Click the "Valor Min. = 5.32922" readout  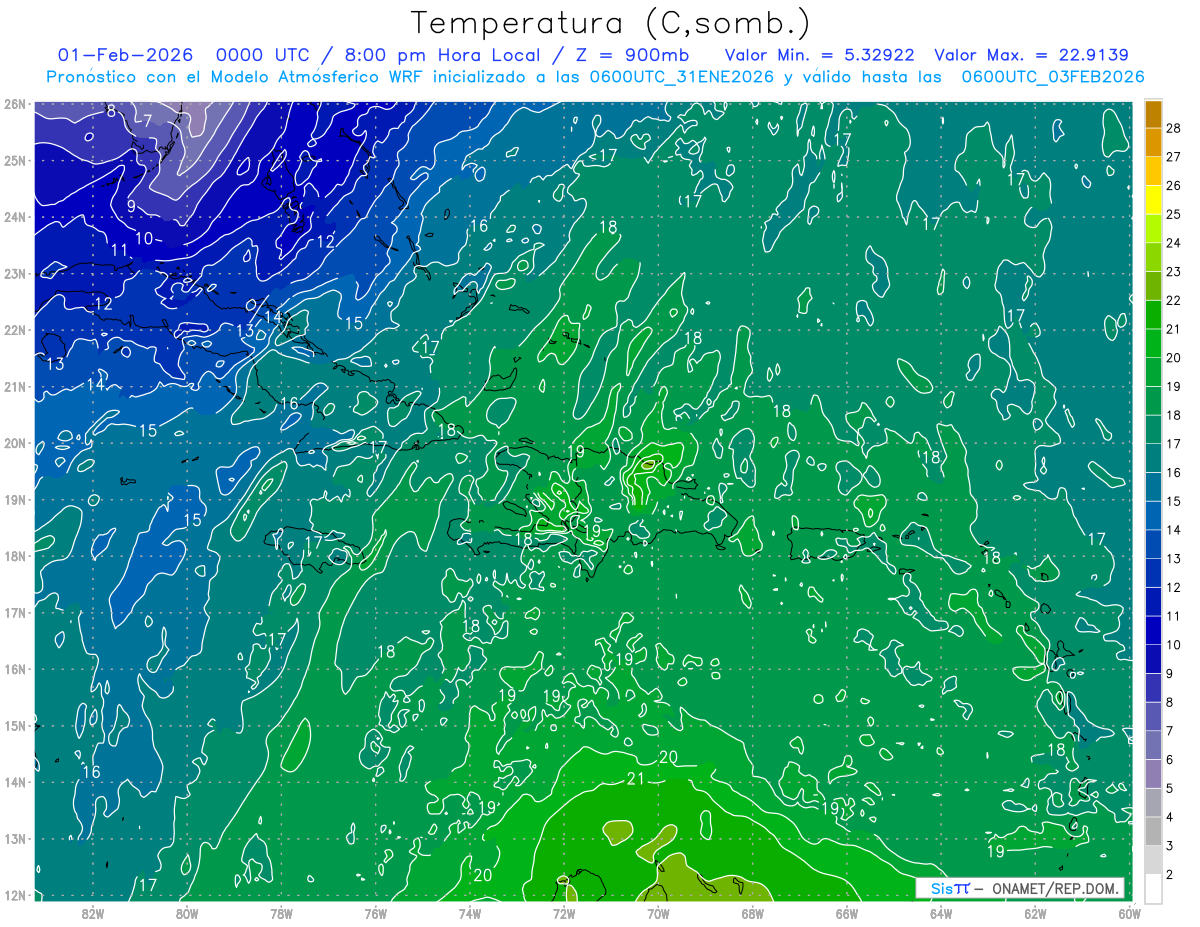(x=820, y=55)
